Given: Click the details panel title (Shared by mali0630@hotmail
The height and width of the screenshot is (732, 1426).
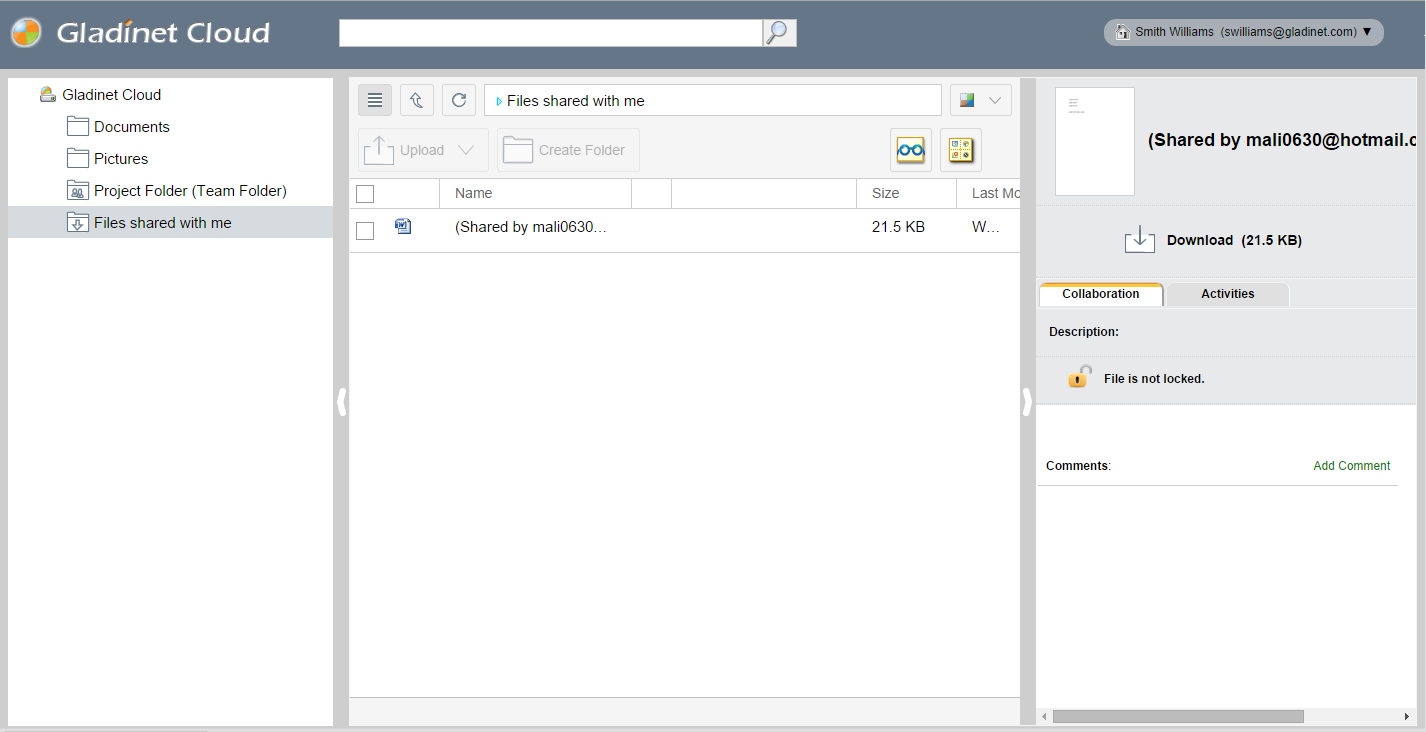Looking at the screenshot, I should point(1283,141).
